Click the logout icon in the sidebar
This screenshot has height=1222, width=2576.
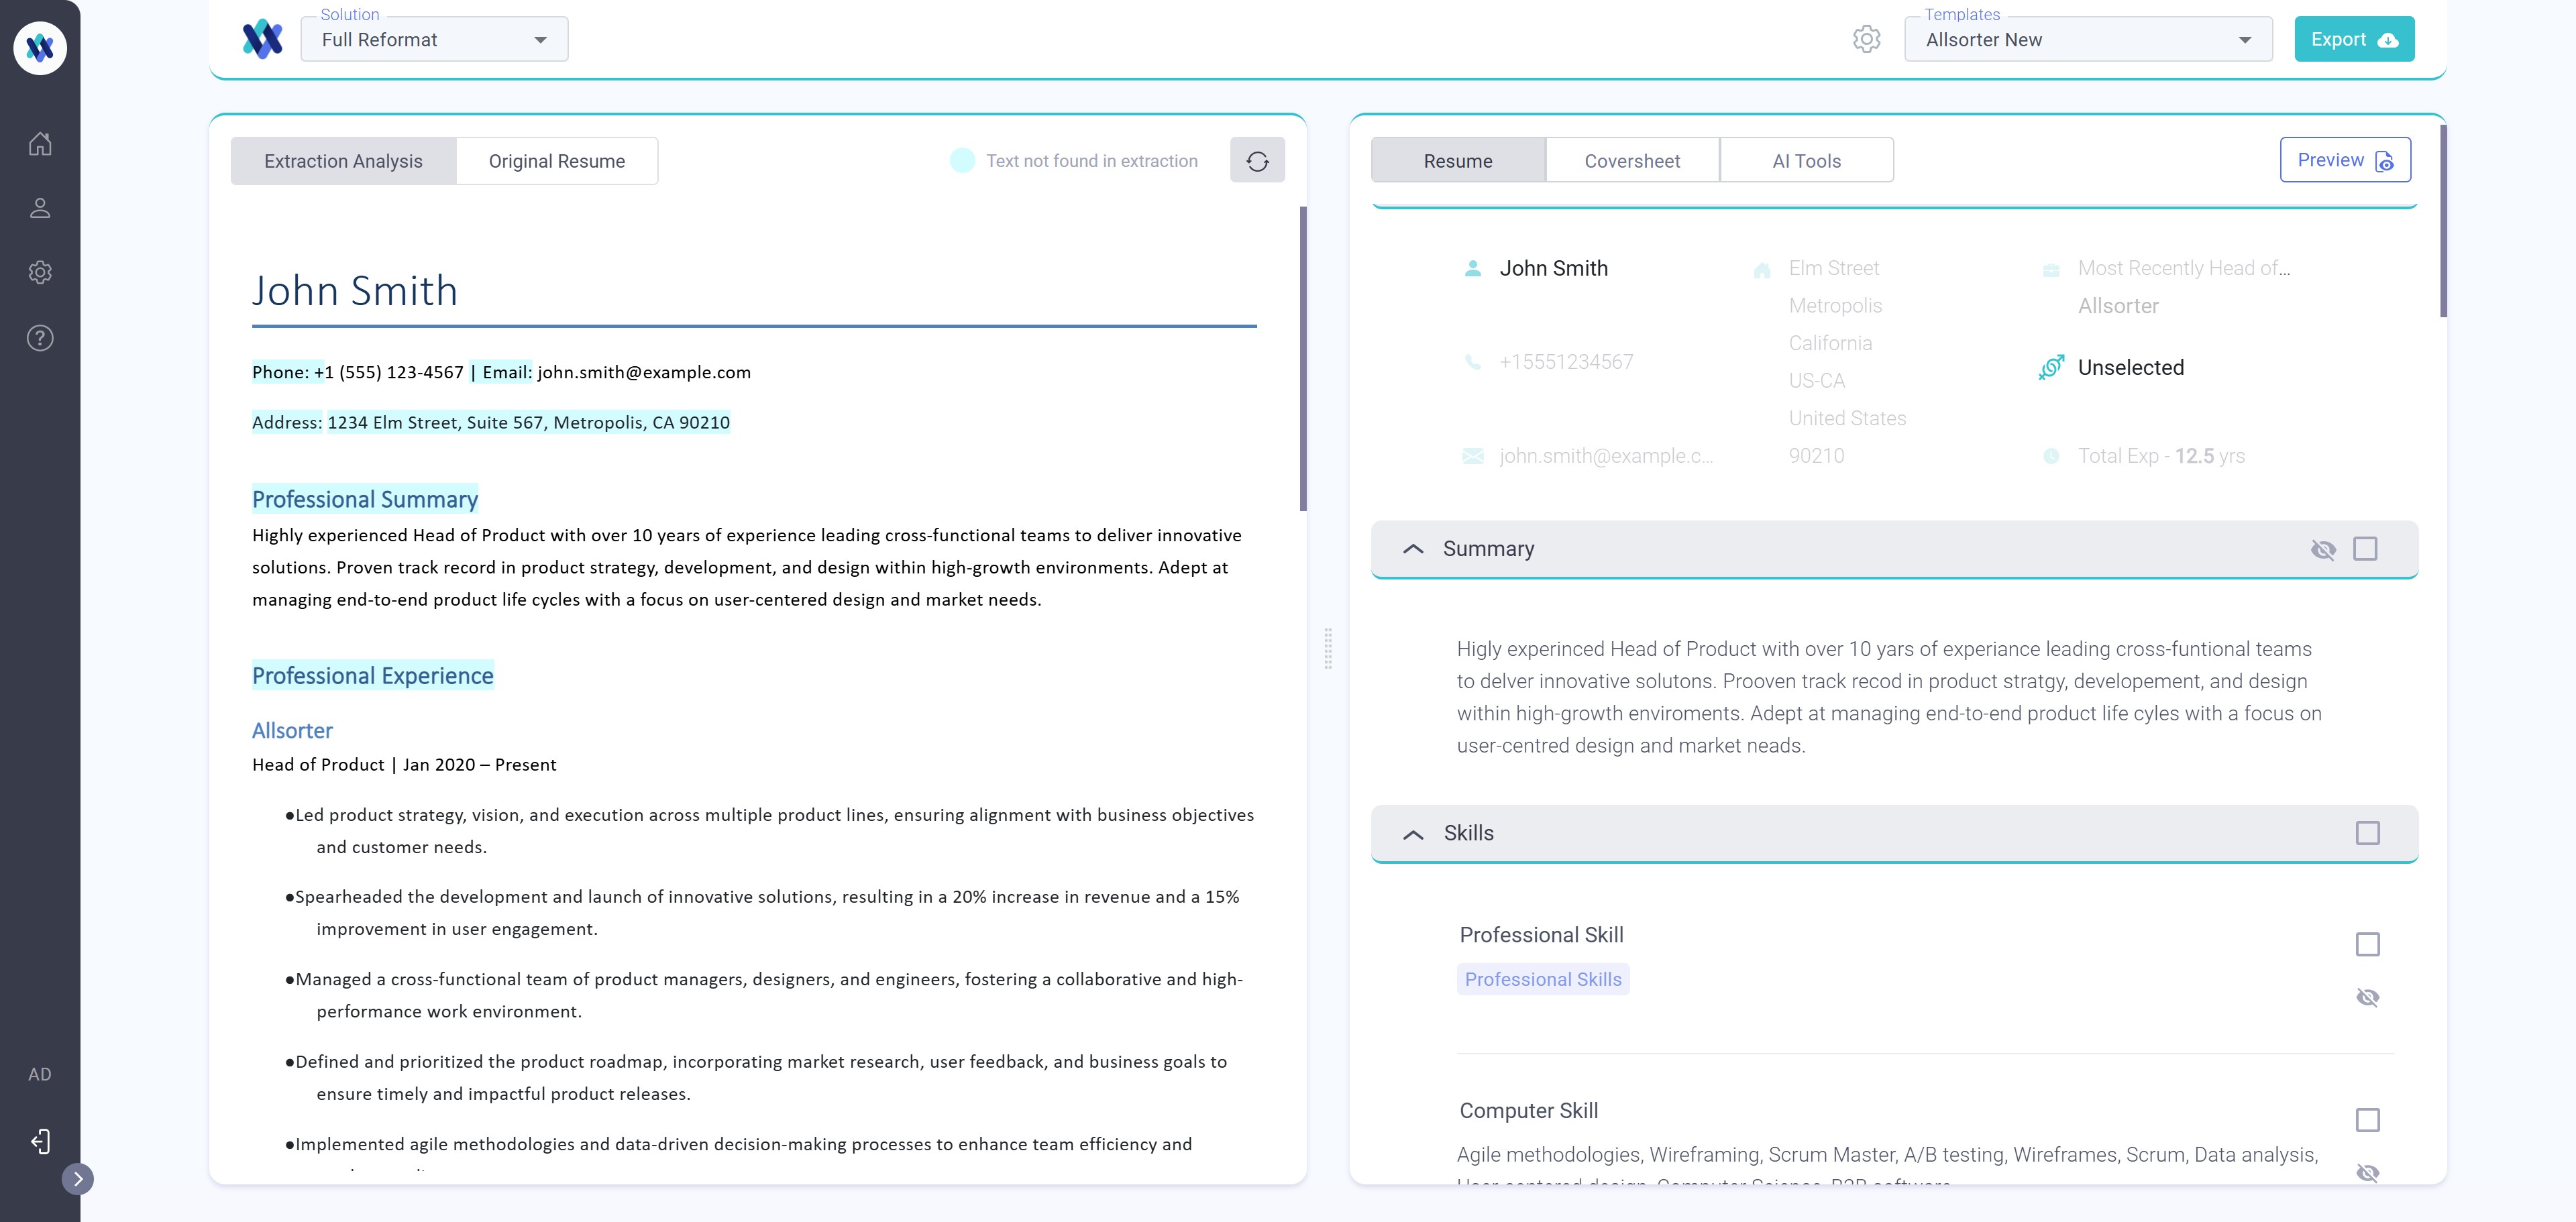pyautogui.click(x=40, y=1141)
